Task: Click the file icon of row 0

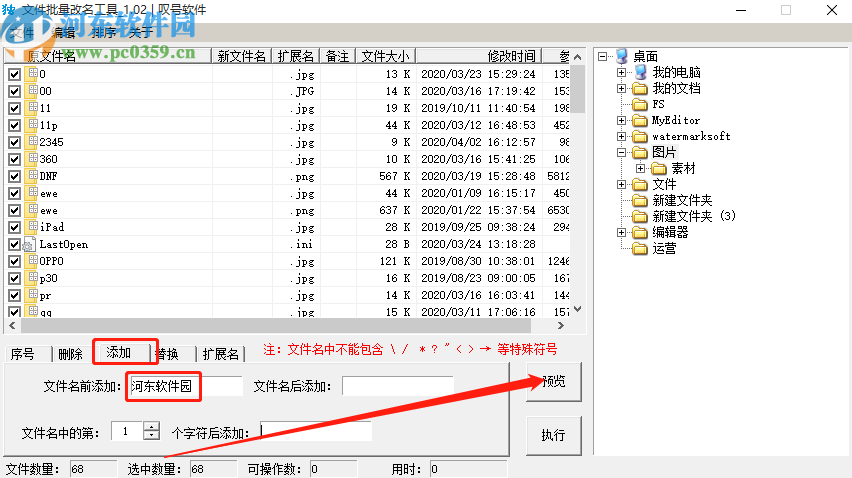Action: [x=32, y=73]
